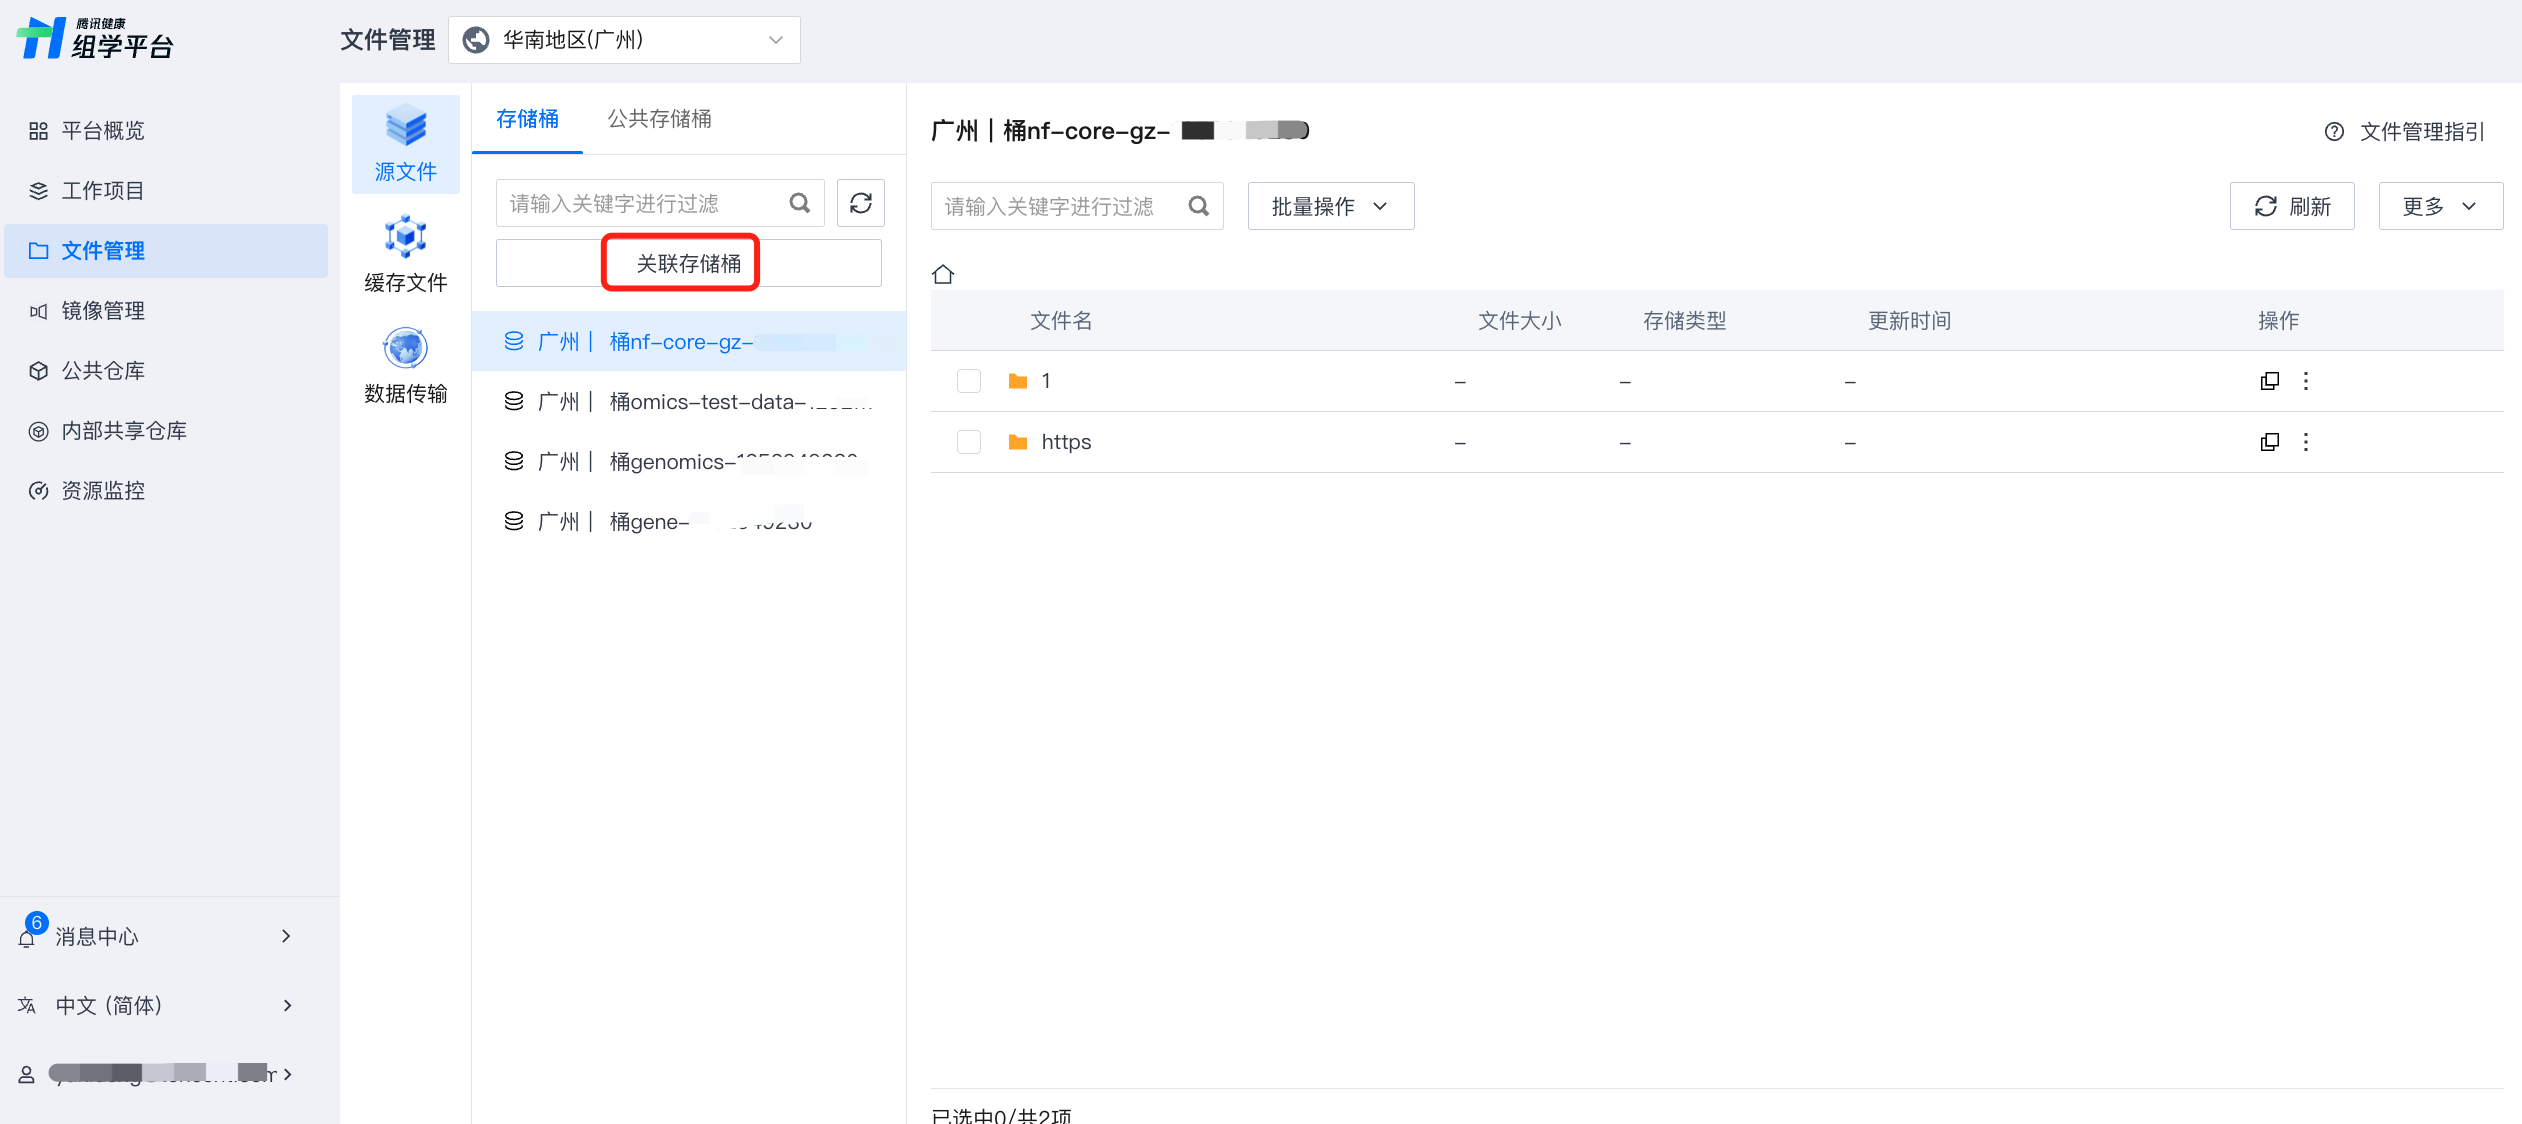Click the home breadcrumb icon
The image size is (2522, 1124).
[942, 274]
